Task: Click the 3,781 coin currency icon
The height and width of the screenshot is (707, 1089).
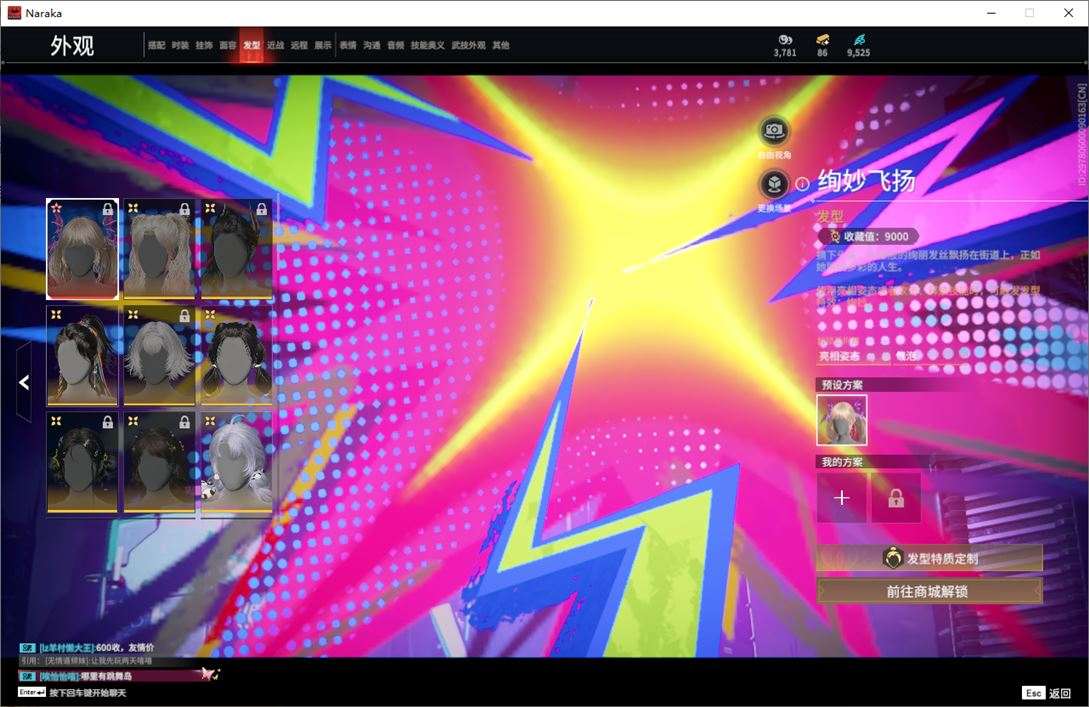Action: 785,40
